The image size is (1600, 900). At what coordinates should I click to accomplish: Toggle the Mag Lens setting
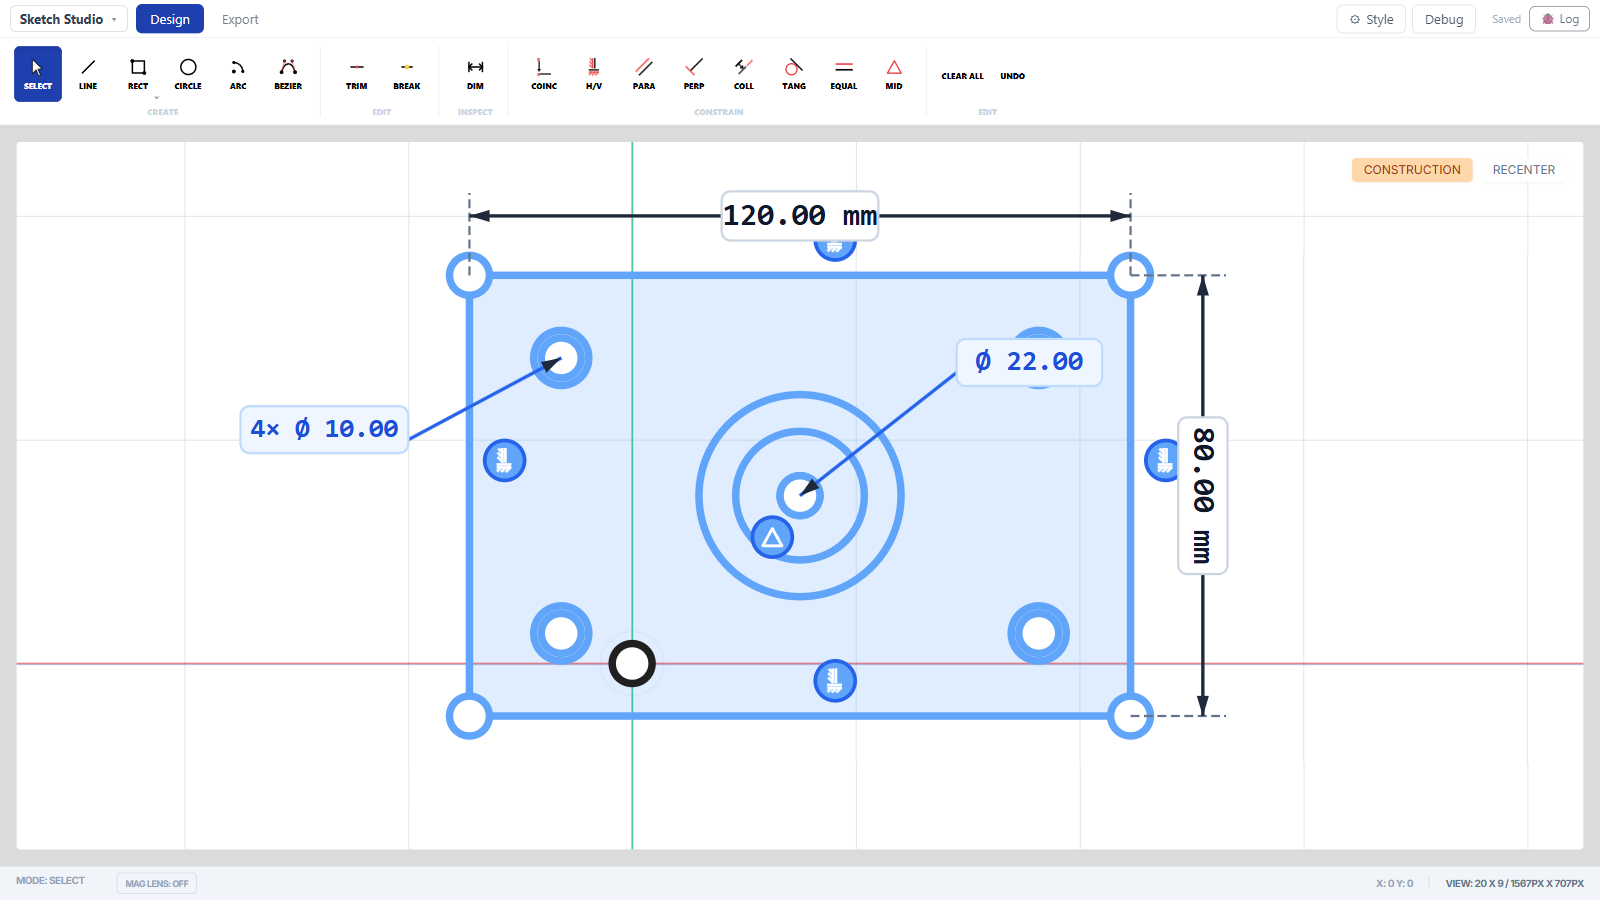click(x=157, y=883)
